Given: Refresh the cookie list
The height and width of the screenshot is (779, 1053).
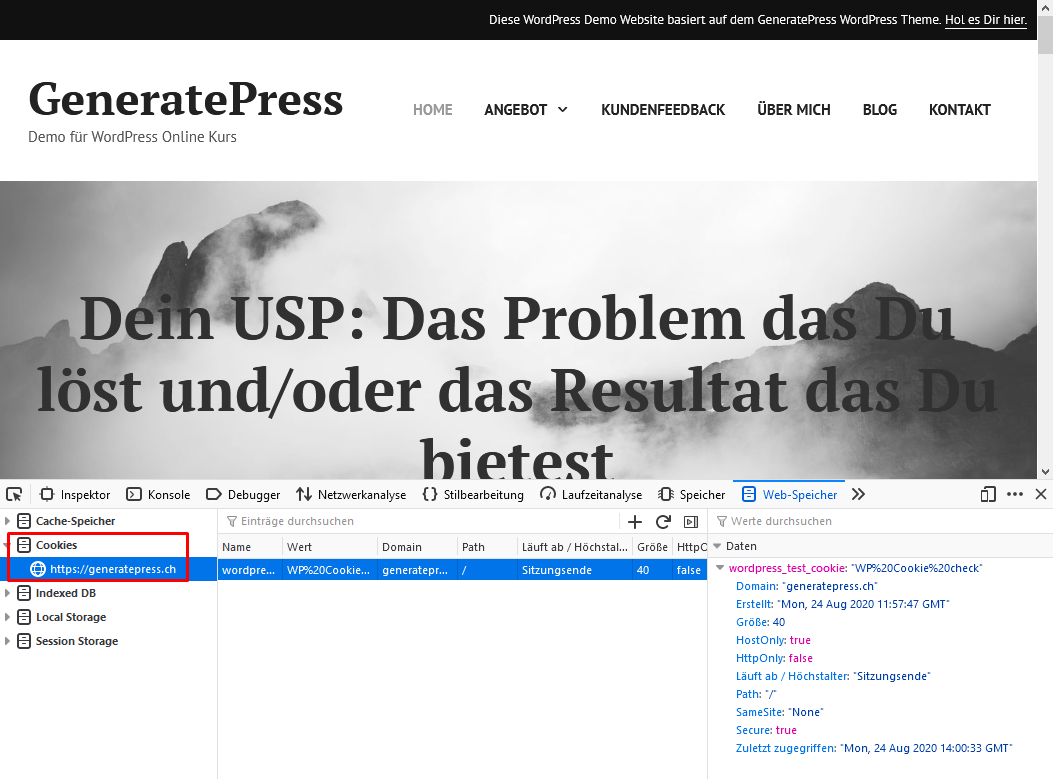Looking at the screenshot, I should (663, 522).
